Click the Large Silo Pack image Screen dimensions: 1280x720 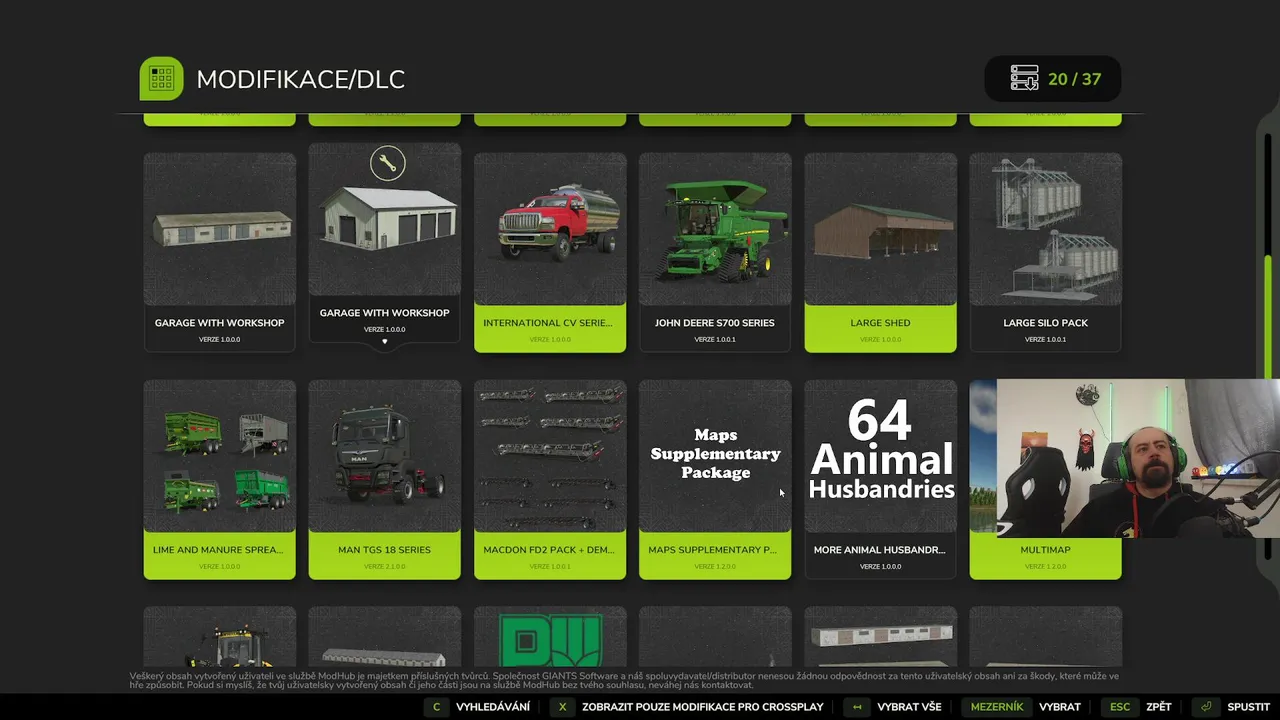click(1046, 228)
